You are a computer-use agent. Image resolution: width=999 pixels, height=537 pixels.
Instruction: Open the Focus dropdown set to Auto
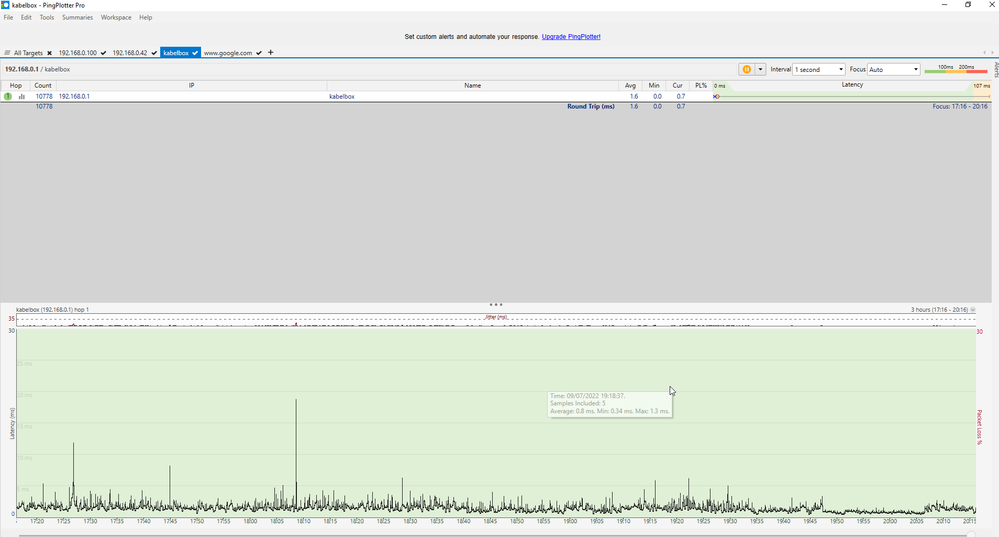click(x=894, y=70)
